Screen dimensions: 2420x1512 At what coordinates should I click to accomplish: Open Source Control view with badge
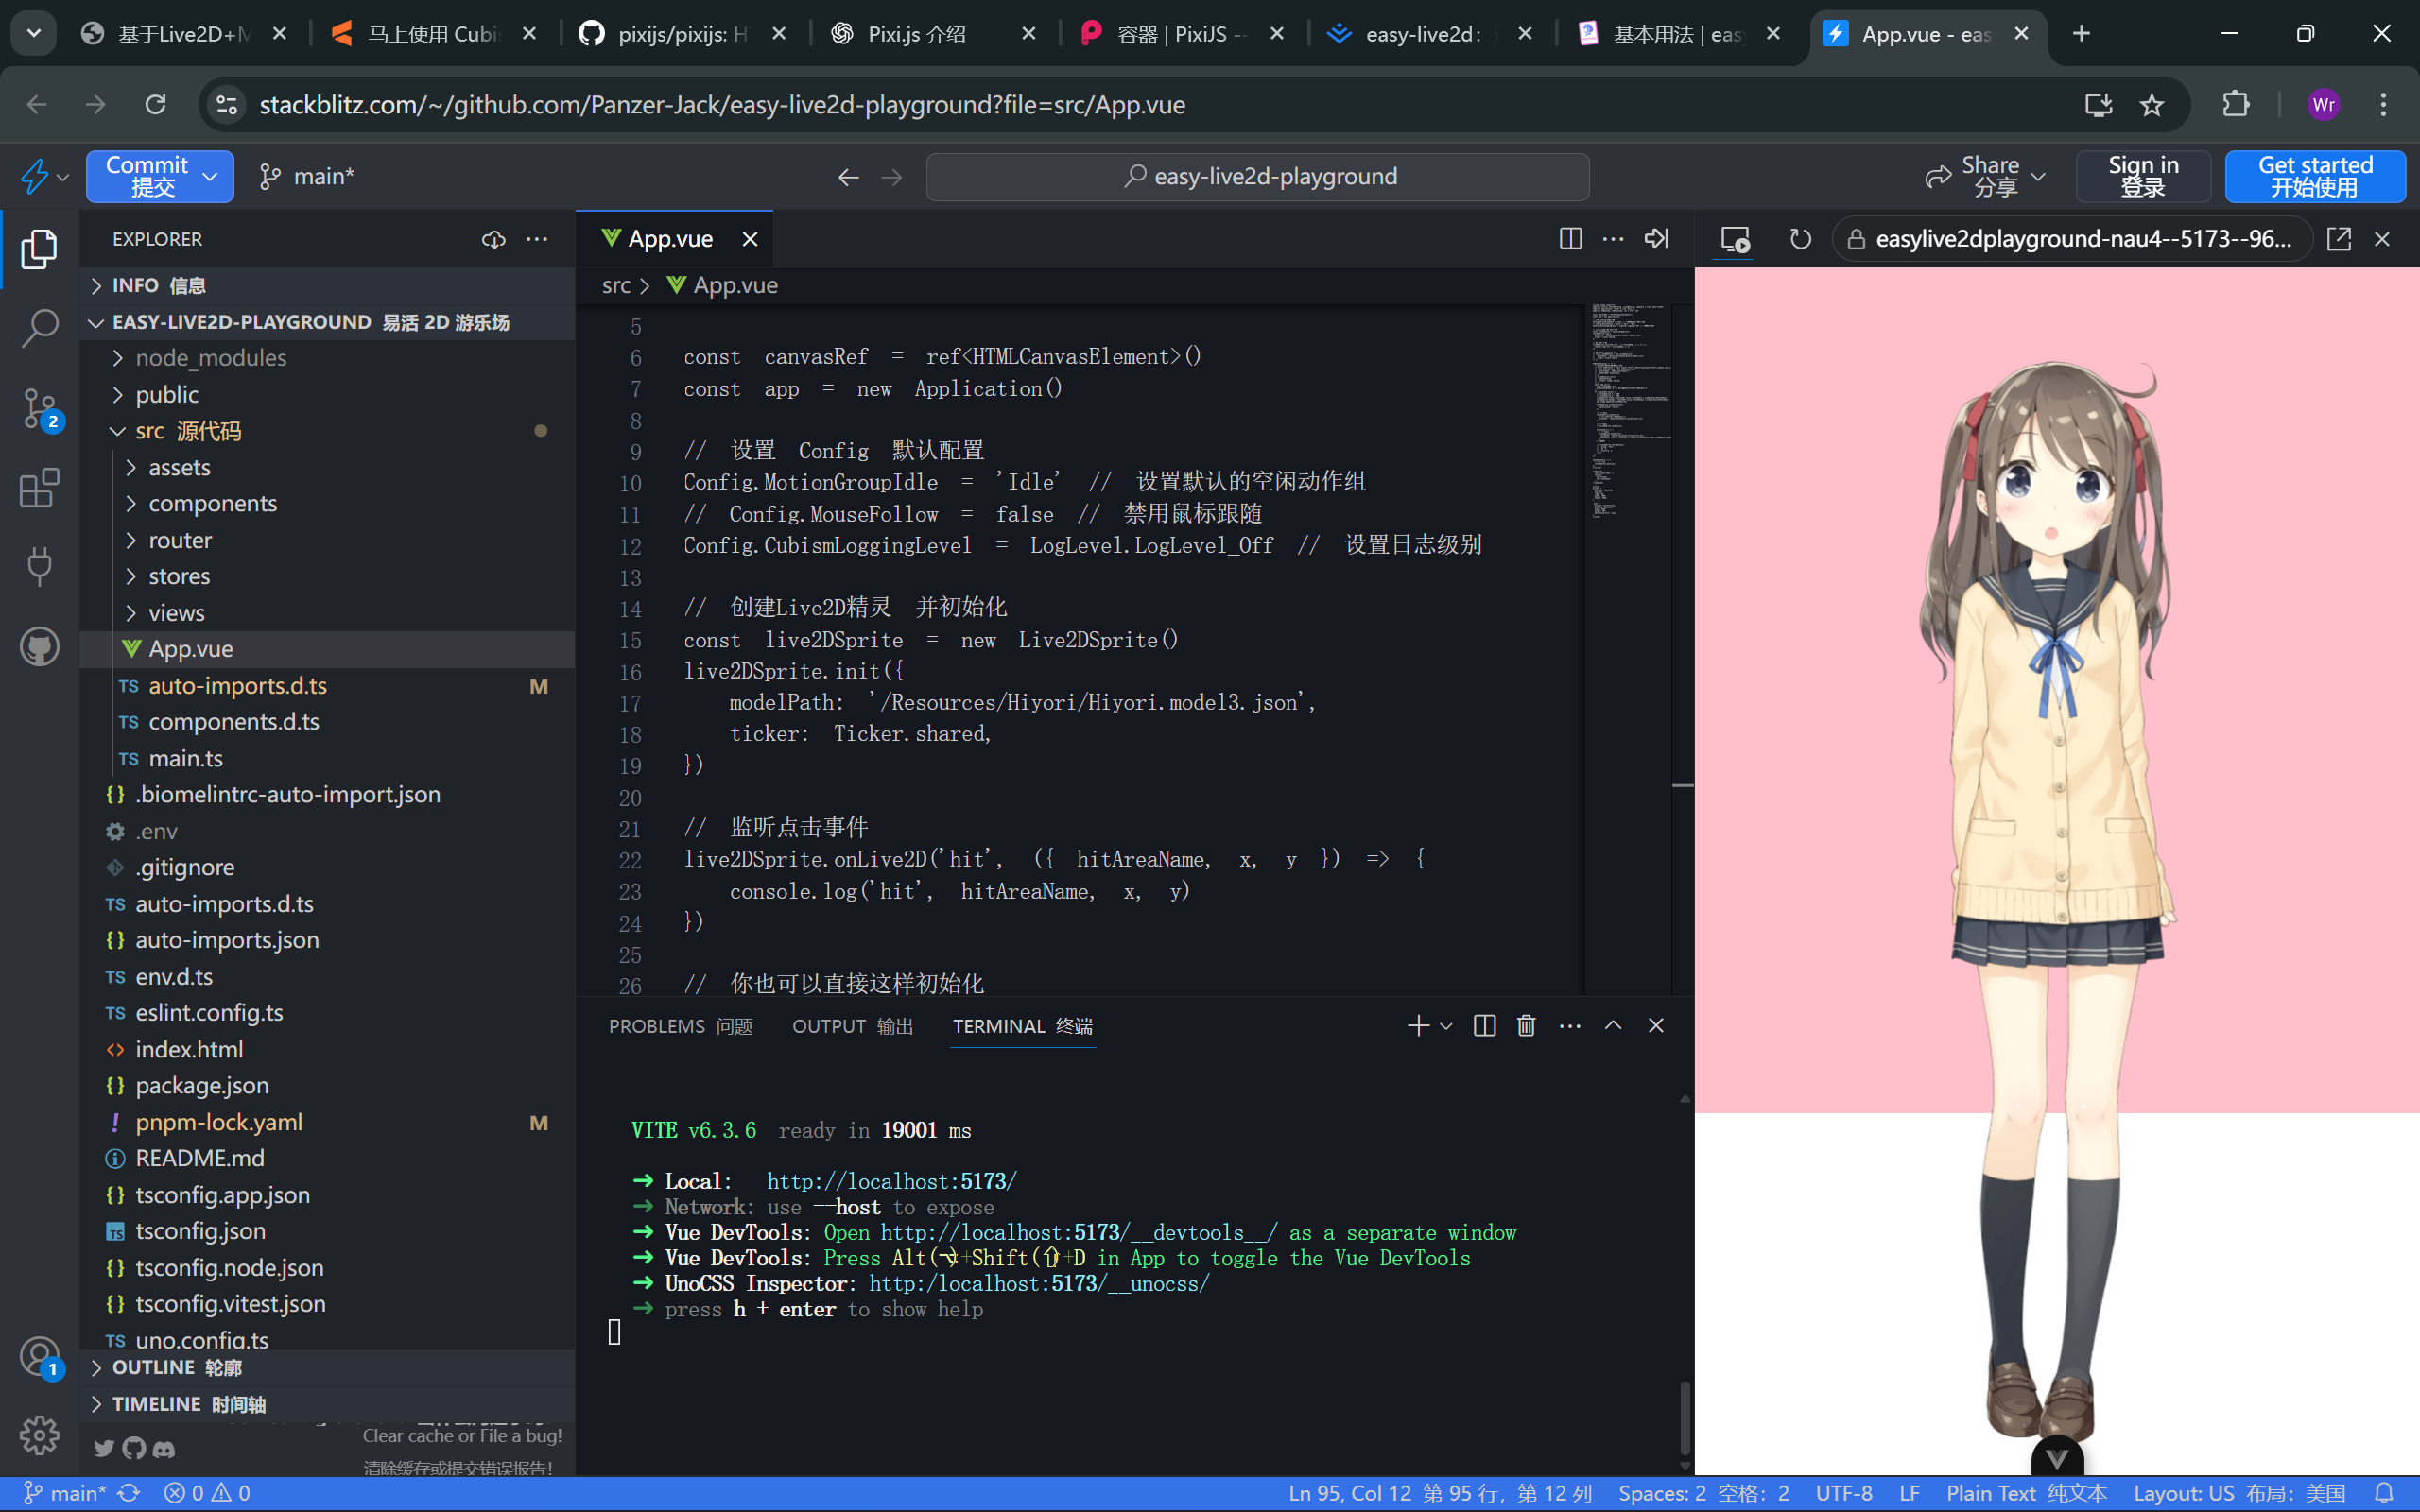tap(39, 408)
